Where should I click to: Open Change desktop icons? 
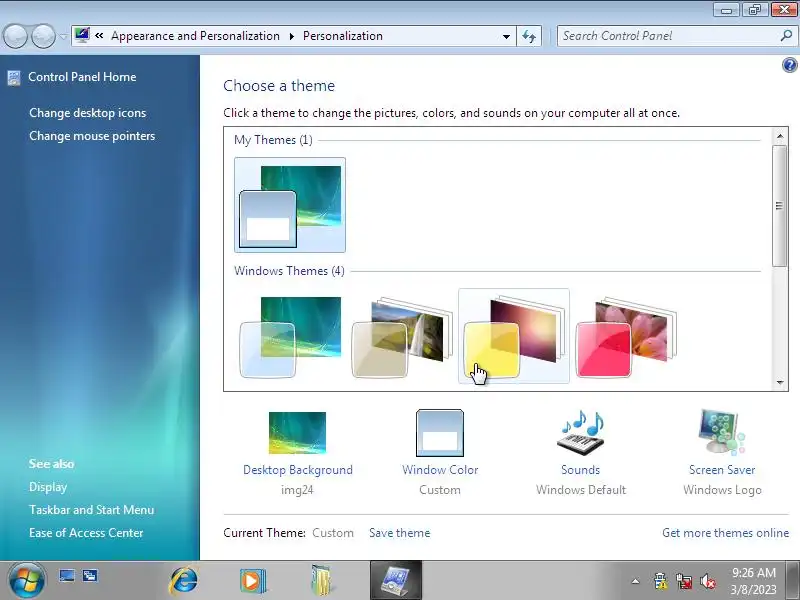pyautogui.click(x=88, y=113)
